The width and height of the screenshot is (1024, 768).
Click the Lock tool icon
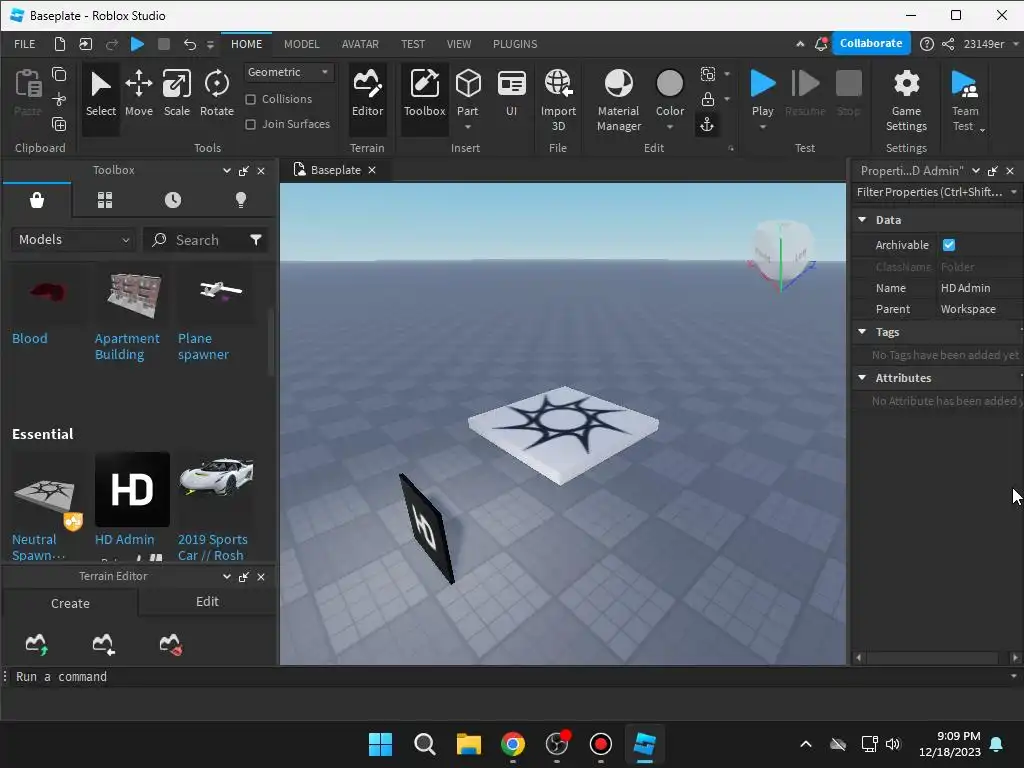pos(707,99)
